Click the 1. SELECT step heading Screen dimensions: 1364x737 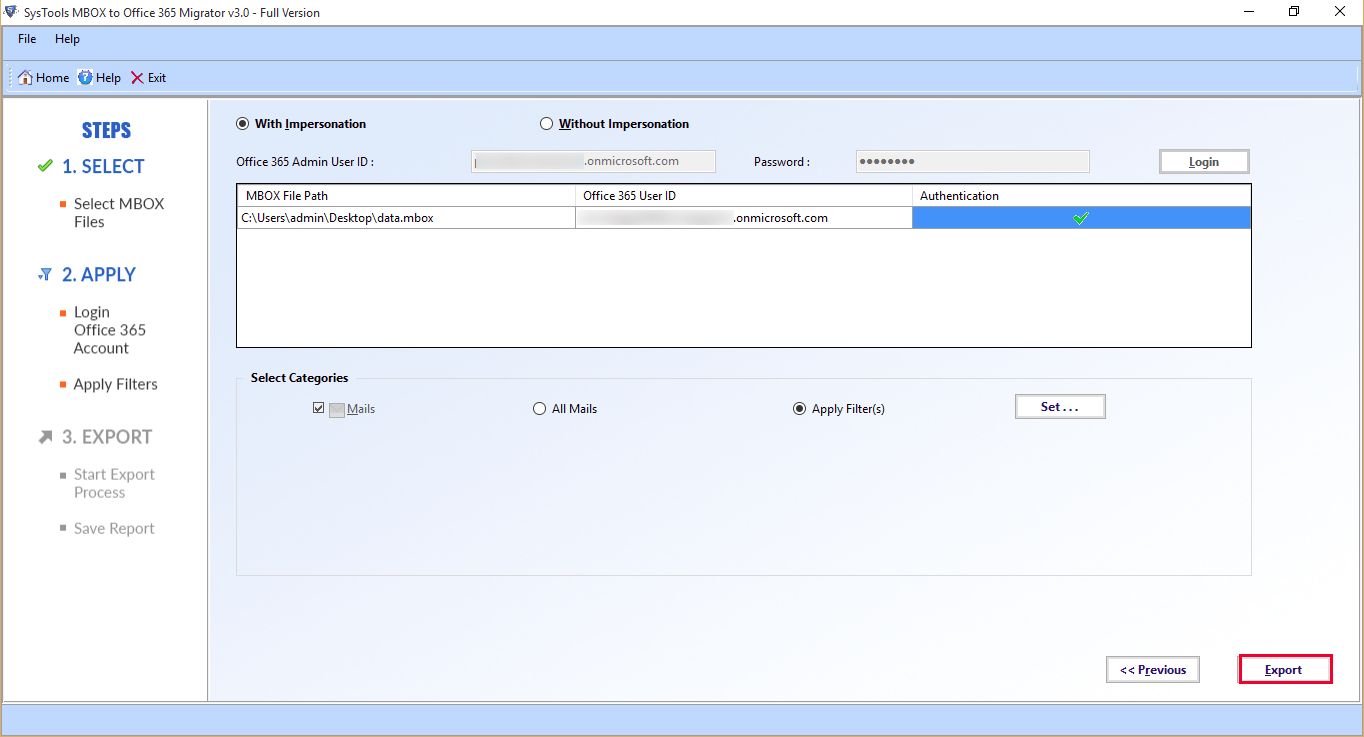point(103,166)
